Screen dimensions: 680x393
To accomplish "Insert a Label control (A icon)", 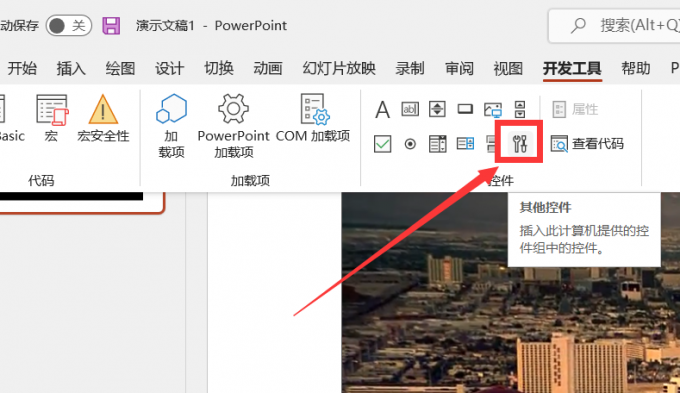I will [x=382, y=109].
